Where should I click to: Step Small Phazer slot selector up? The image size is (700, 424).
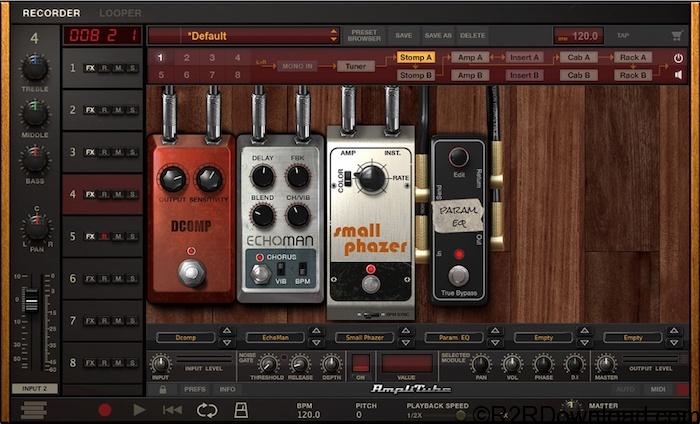point(405,331)
